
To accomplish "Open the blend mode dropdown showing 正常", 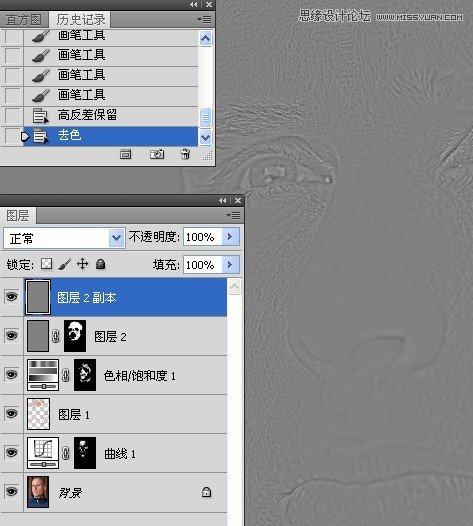I will 64,238.
